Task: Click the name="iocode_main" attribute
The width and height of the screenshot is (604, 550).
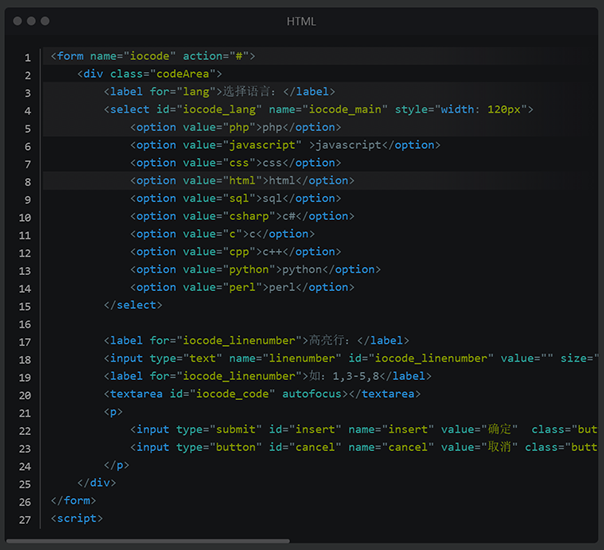Action: click(x=328, y=109)
